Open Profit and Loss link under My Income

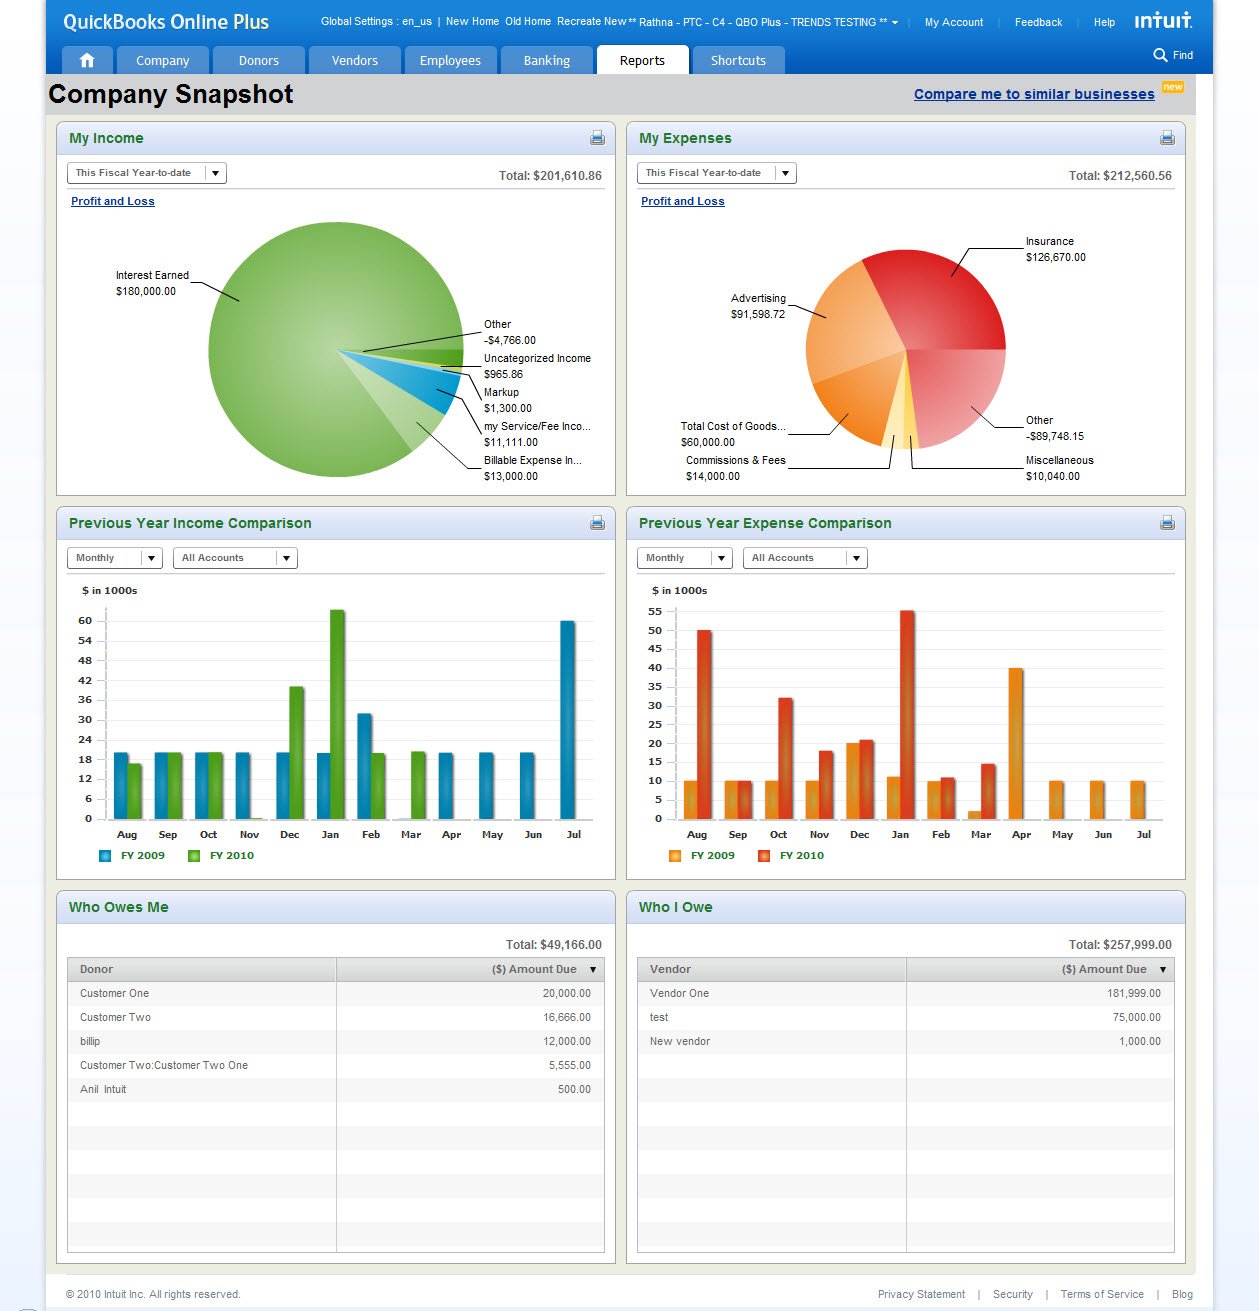tap(113, 201)
